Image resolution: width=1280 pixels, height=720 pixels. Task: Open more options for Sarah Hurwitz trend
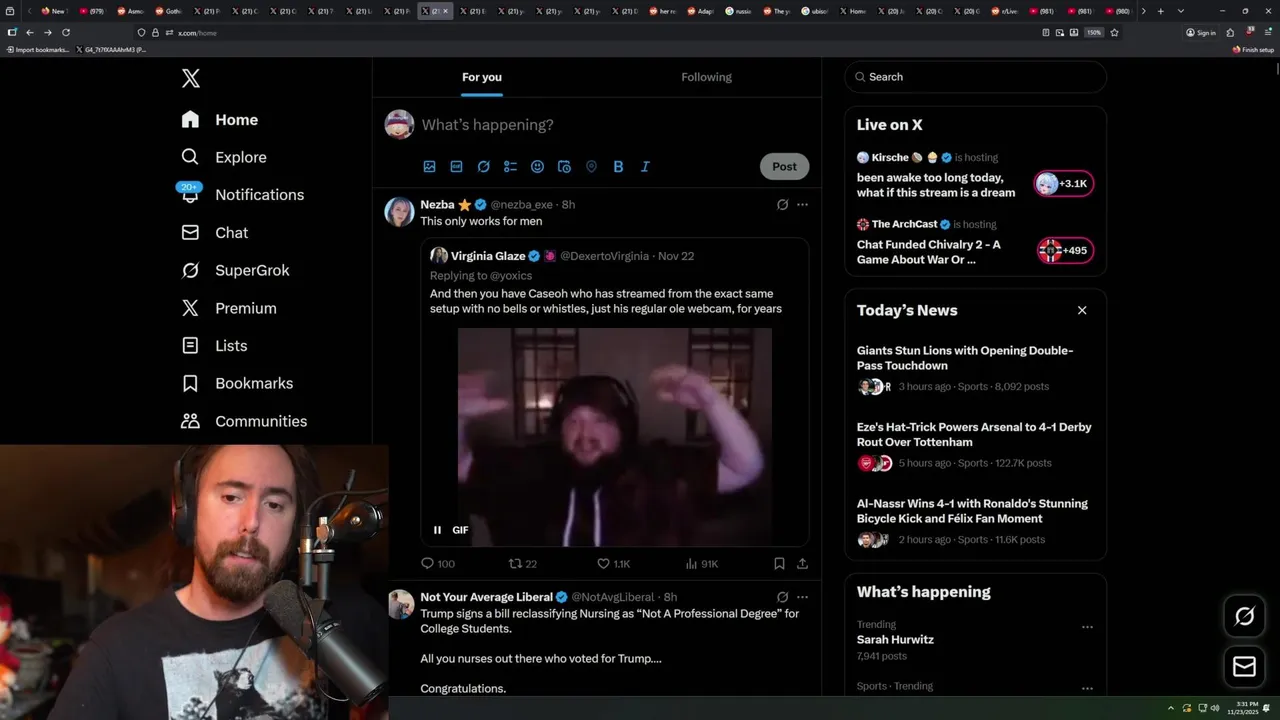click(1087, 627)
